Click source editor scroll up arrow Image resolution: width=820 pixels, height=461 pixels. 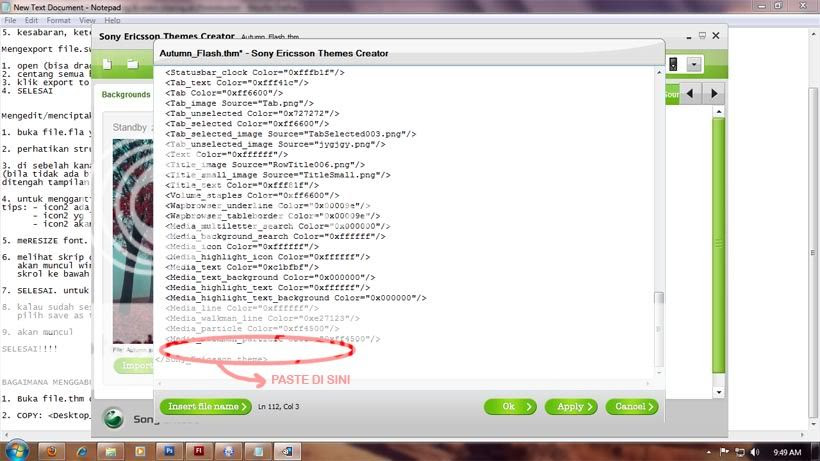pyautogui.click(x=659, y=73)
